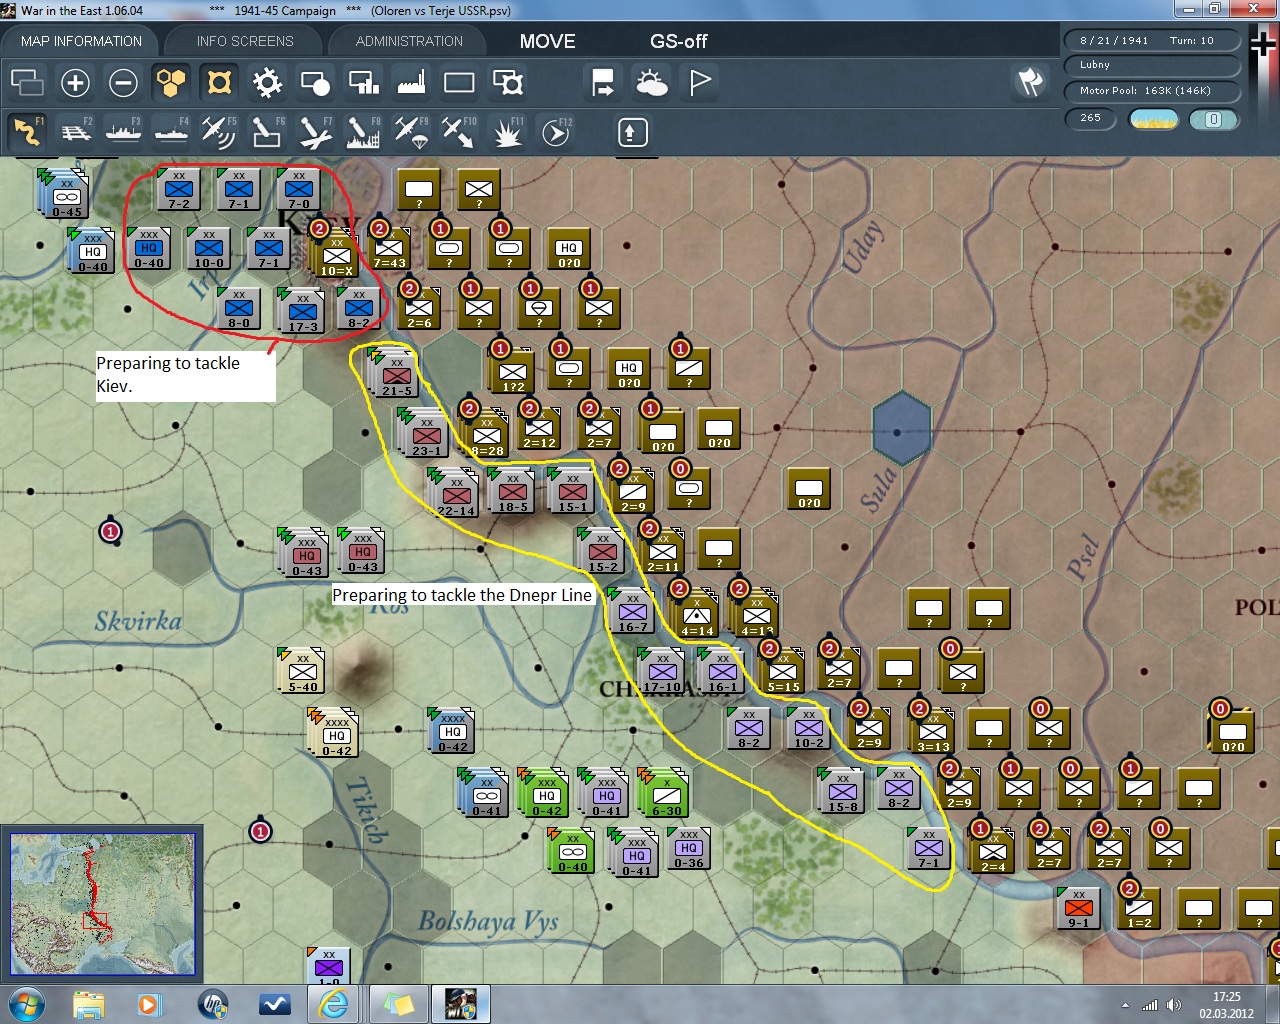This screenshot has width=1280, height=1024.
Task: Toggle the orange unit-frame map overlay button
Action: [x=219, y=82]
